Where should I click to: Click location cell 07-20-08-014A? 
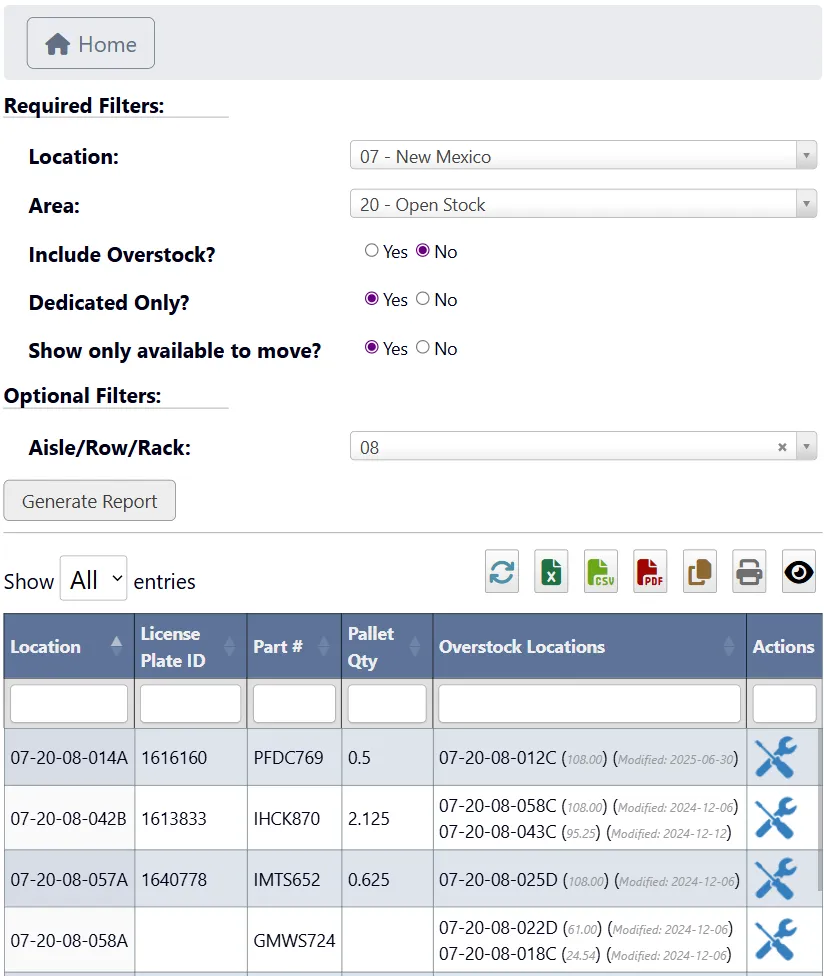click(x=69, y=758)
